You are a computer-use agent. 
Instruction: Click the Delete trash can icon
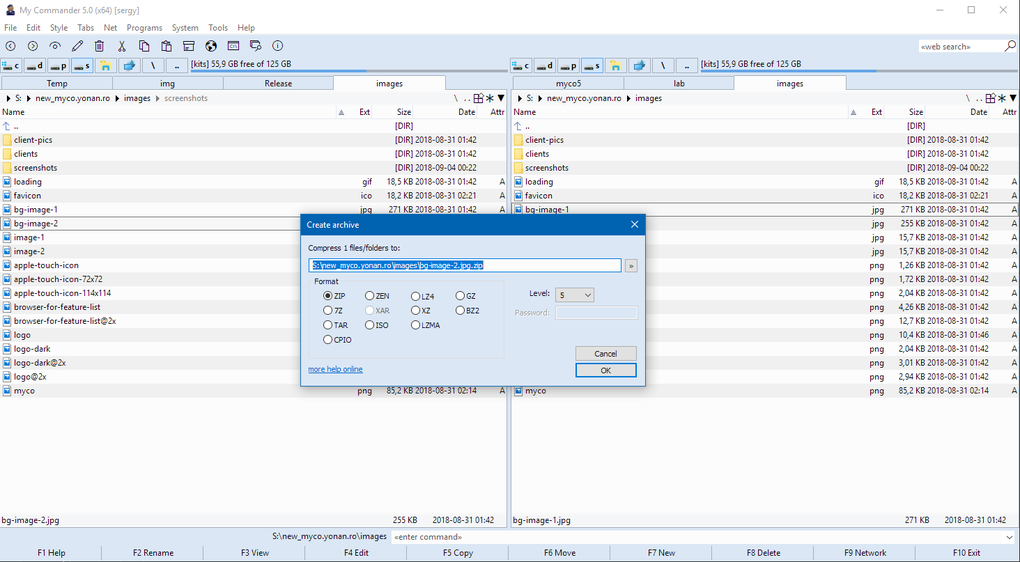99,46
